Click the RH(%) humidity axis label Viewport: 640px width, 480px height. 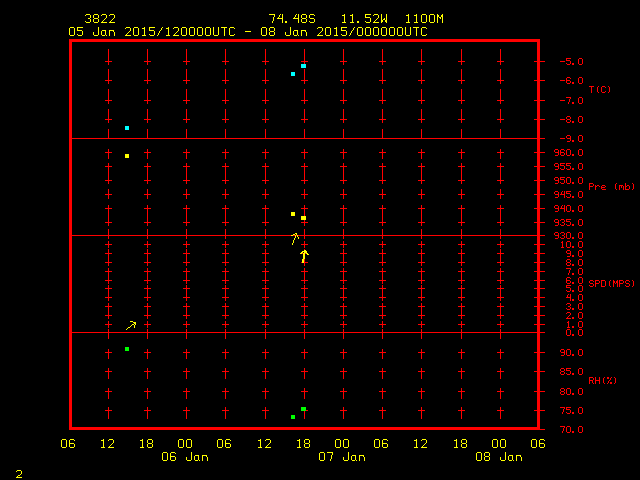point(601,380)
